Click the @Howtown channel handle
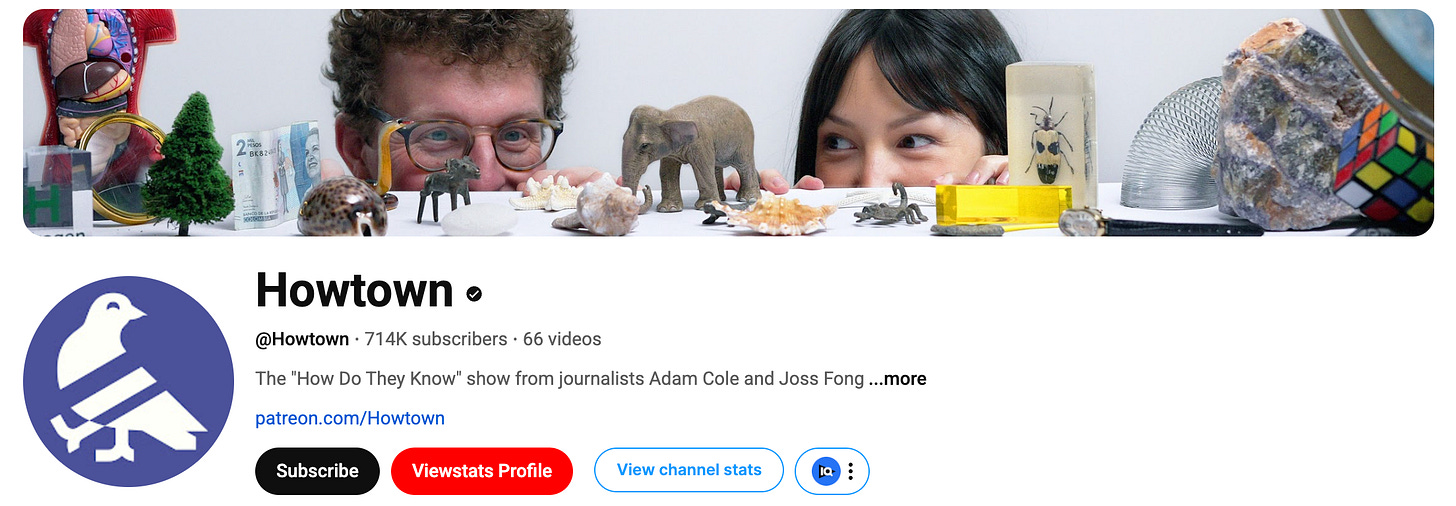1456x506 pixels. point(302,339)
